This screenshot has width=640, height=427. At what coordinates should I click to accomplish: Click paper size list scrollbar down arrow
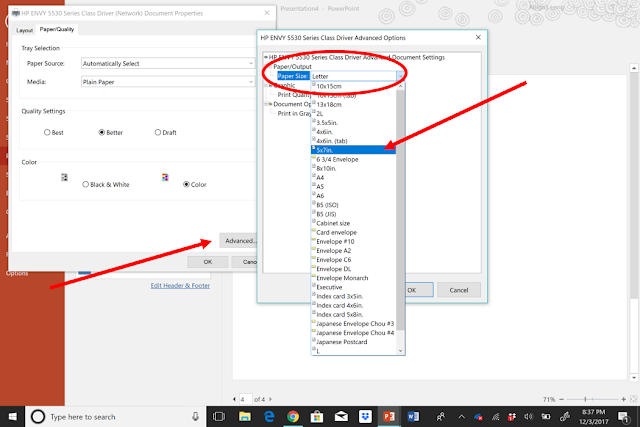[x=400, y=351]
